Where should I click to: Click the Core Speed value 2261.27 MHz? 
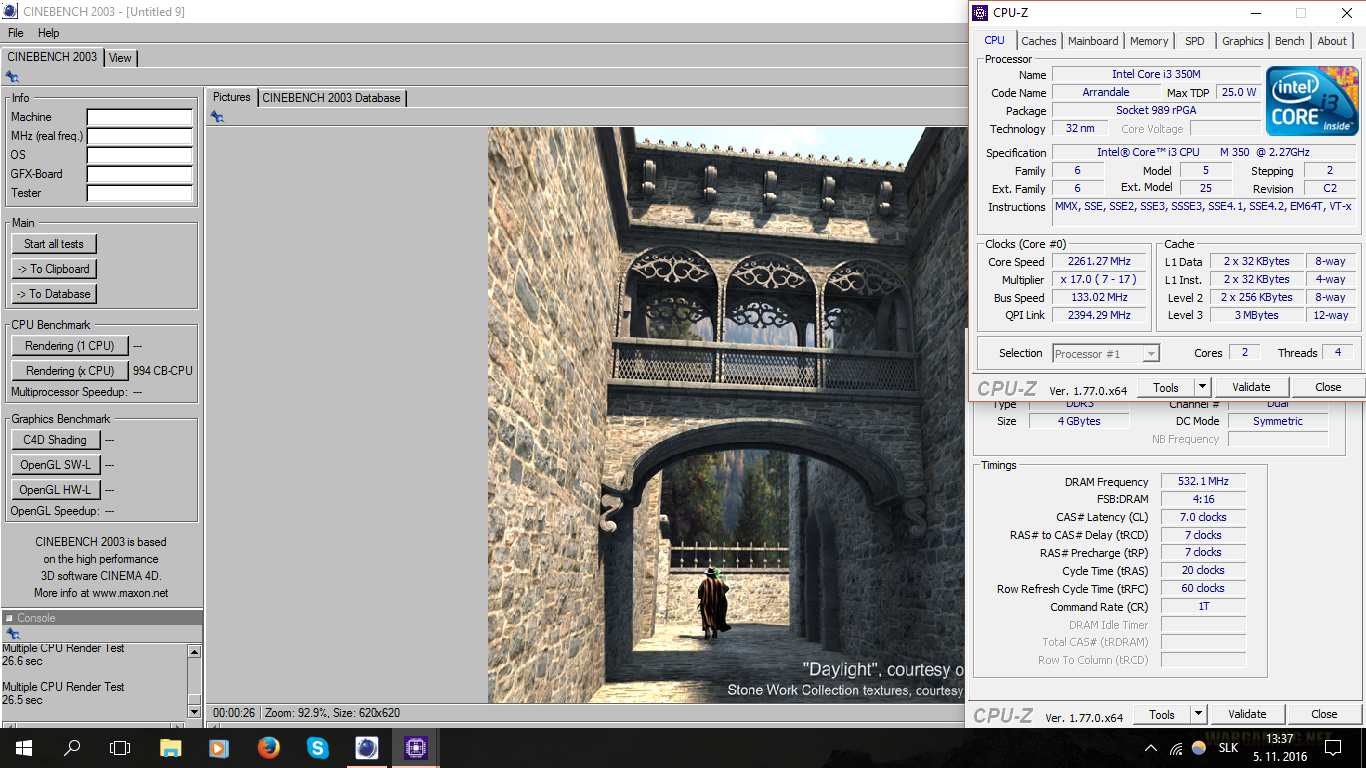coord(1099,262)
